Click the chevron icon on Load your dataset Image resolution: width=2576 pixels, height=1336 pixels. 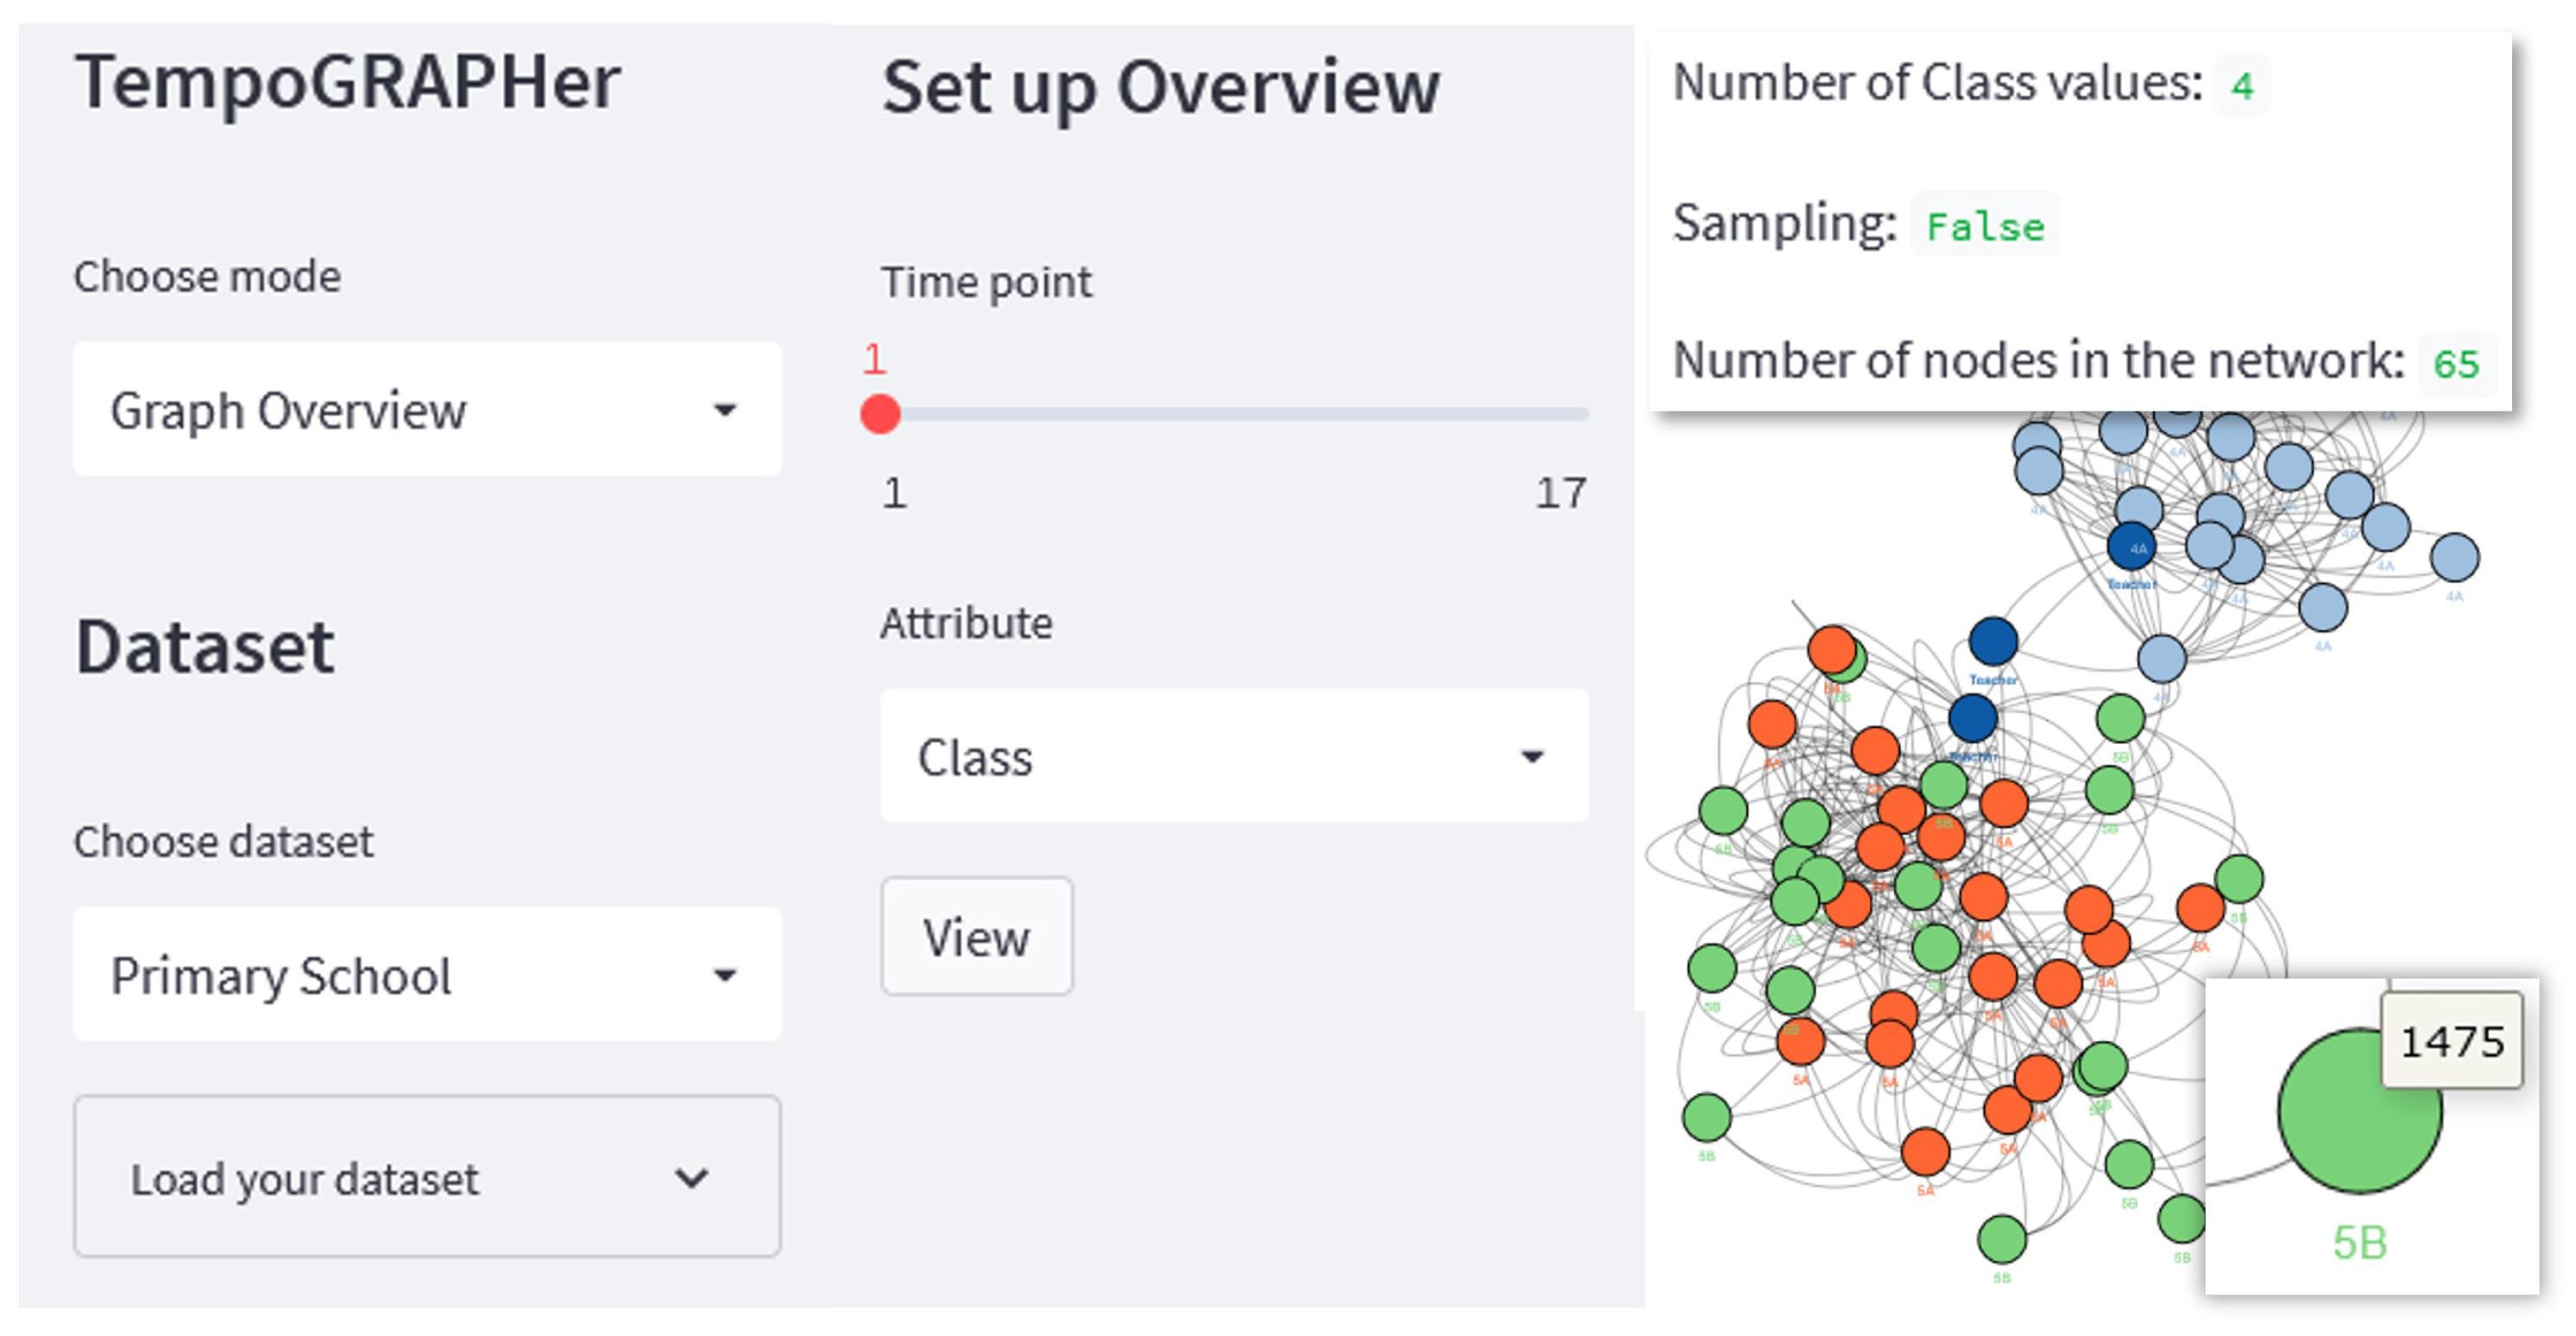(691, 1178)
